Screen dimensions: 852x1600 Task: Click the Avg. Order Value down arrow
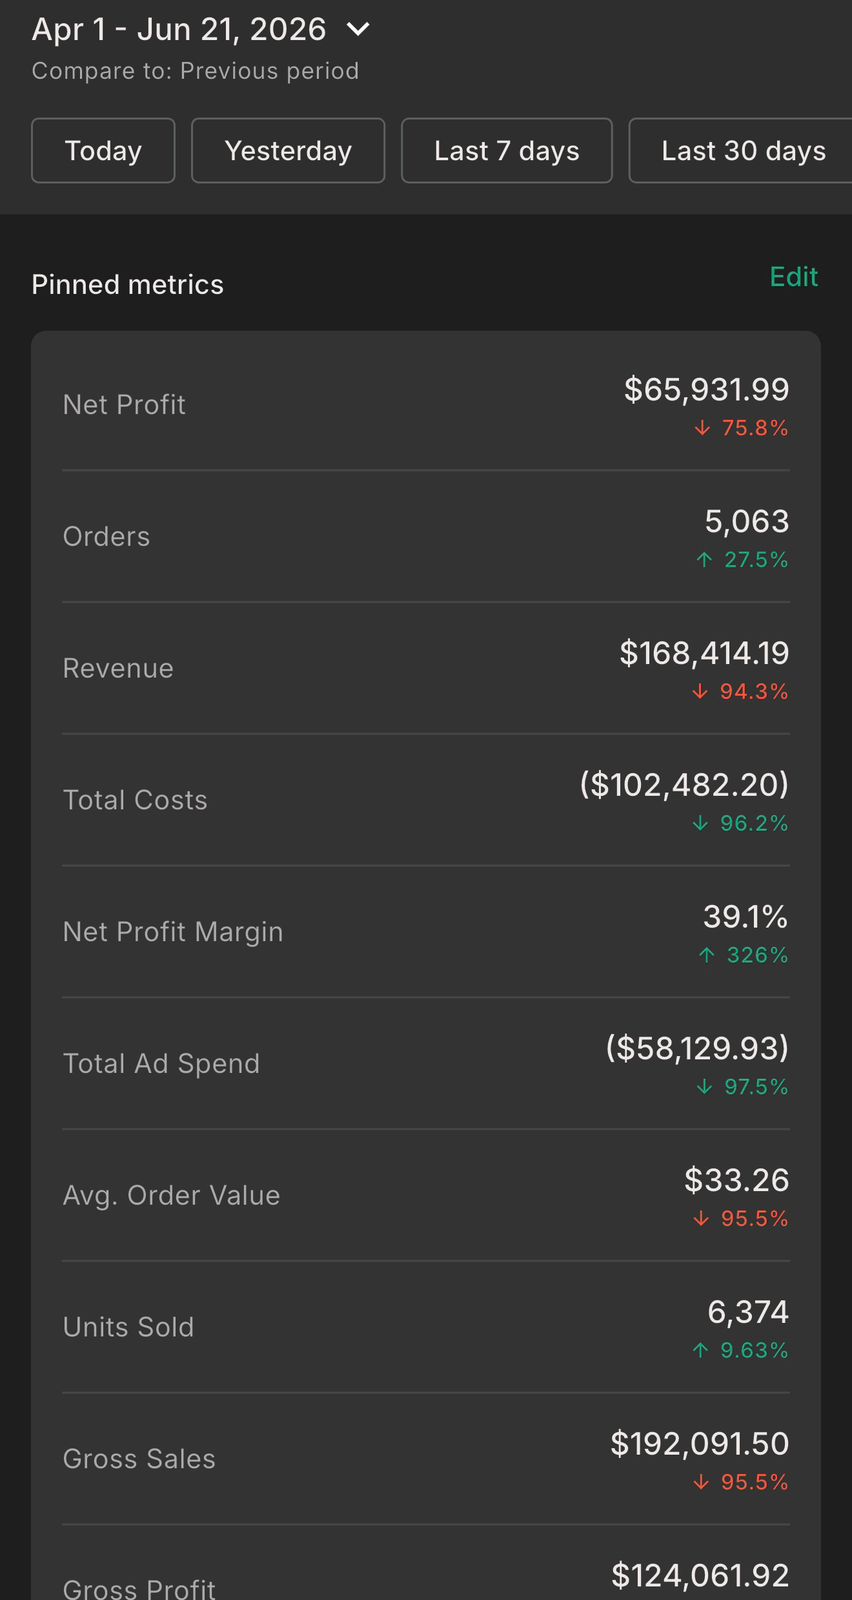pyautogui.click(x=702, y=1219)
